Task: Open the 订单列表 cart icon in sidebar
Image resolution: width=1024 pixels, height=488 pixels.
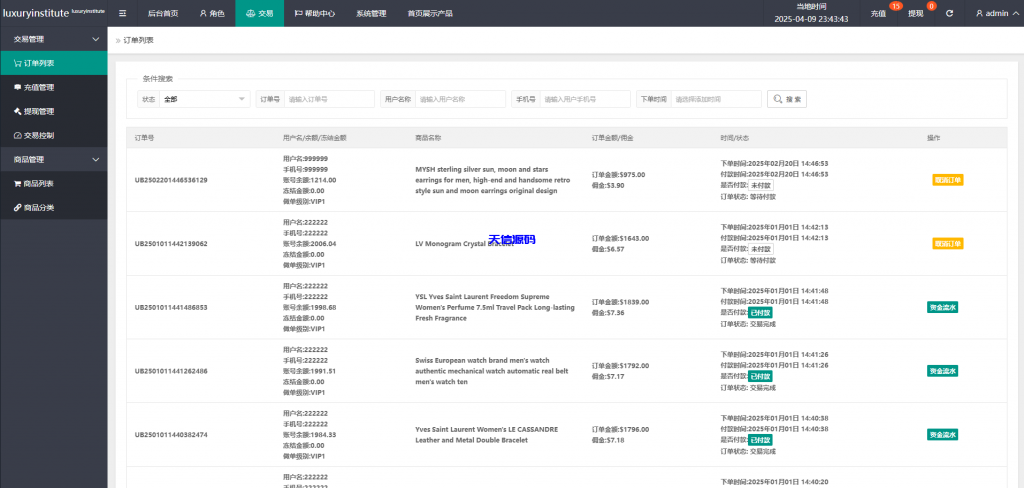Action: pos(18,63)
